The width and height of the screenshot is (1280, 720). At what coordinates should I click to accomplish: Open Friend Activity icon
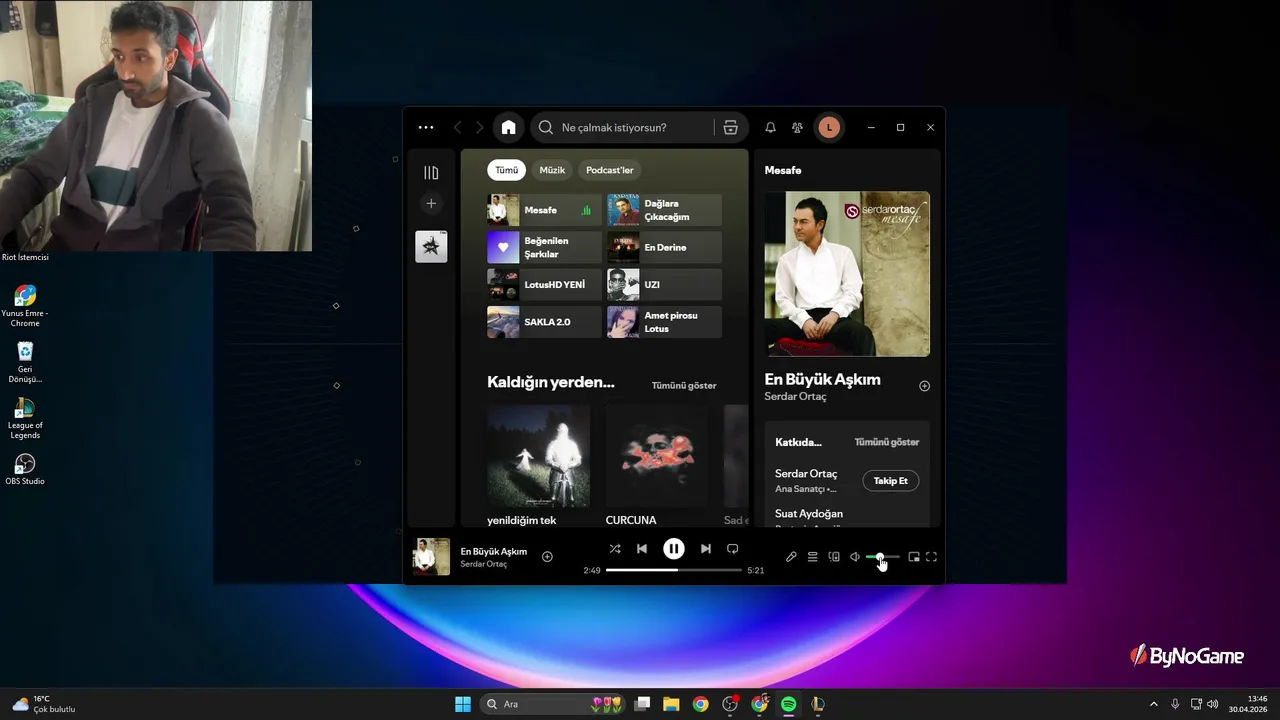click(797, 127)
